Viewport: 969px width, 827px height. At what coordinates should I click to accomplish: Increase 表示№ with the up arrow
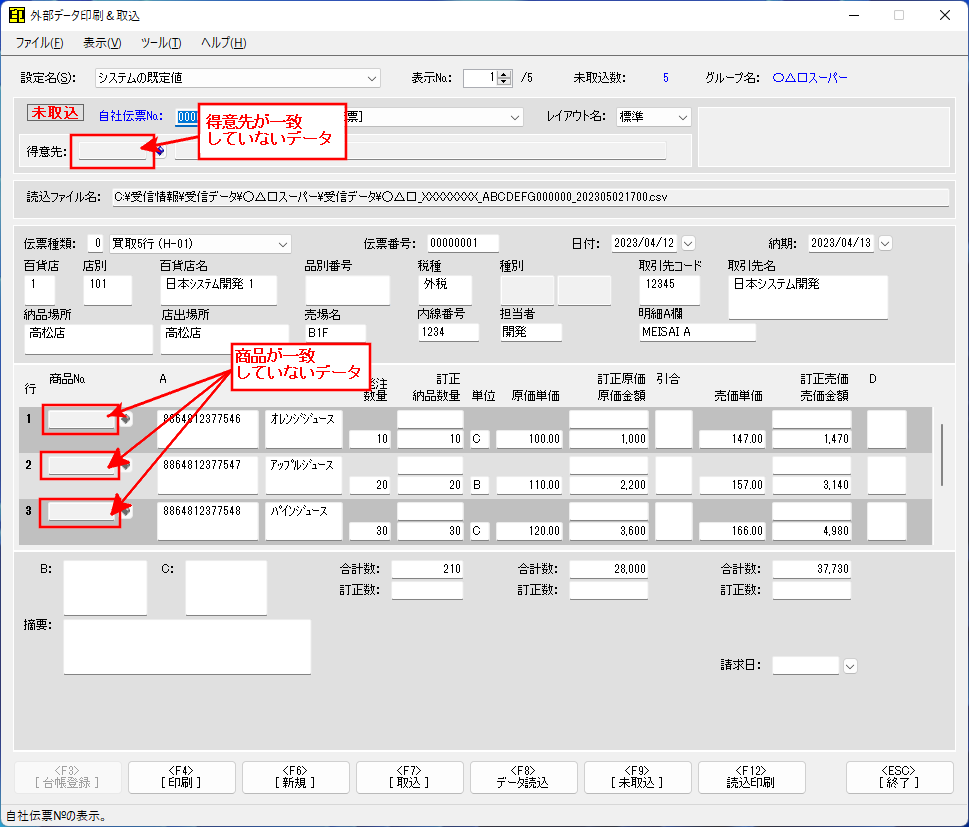[x=504, y=74]
